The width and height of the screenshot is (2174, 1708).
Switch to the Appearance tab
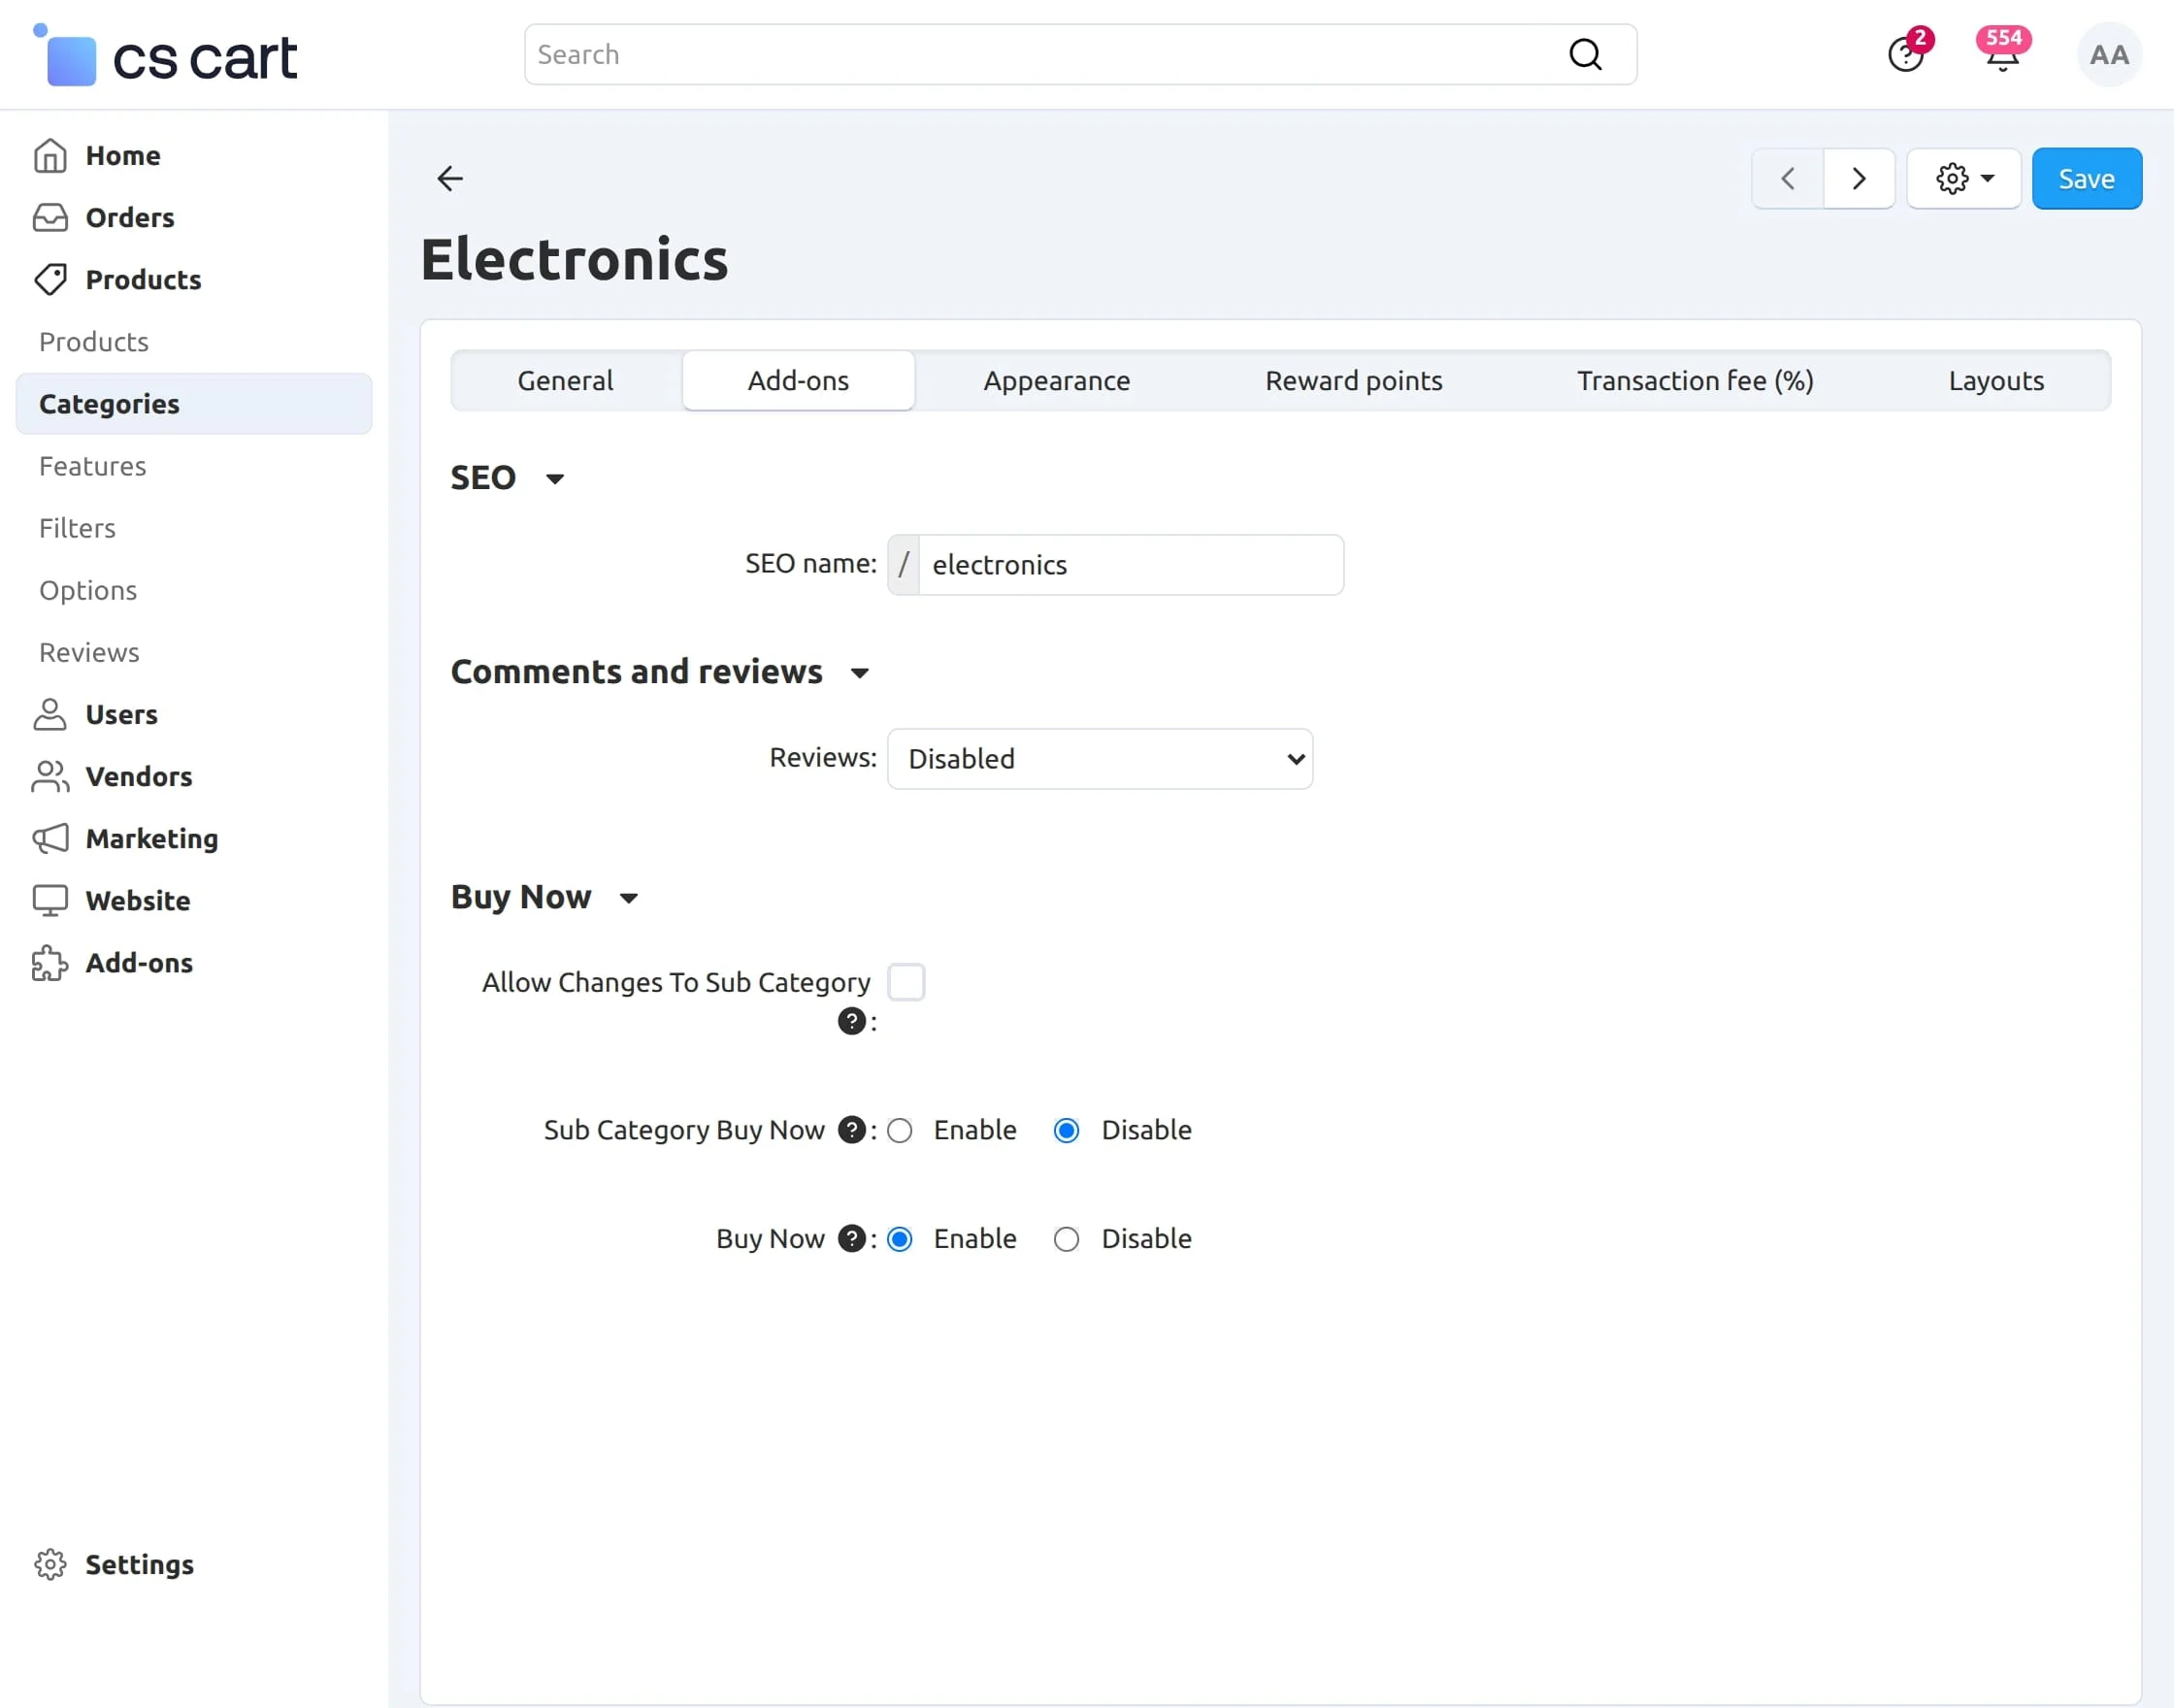1056,380
